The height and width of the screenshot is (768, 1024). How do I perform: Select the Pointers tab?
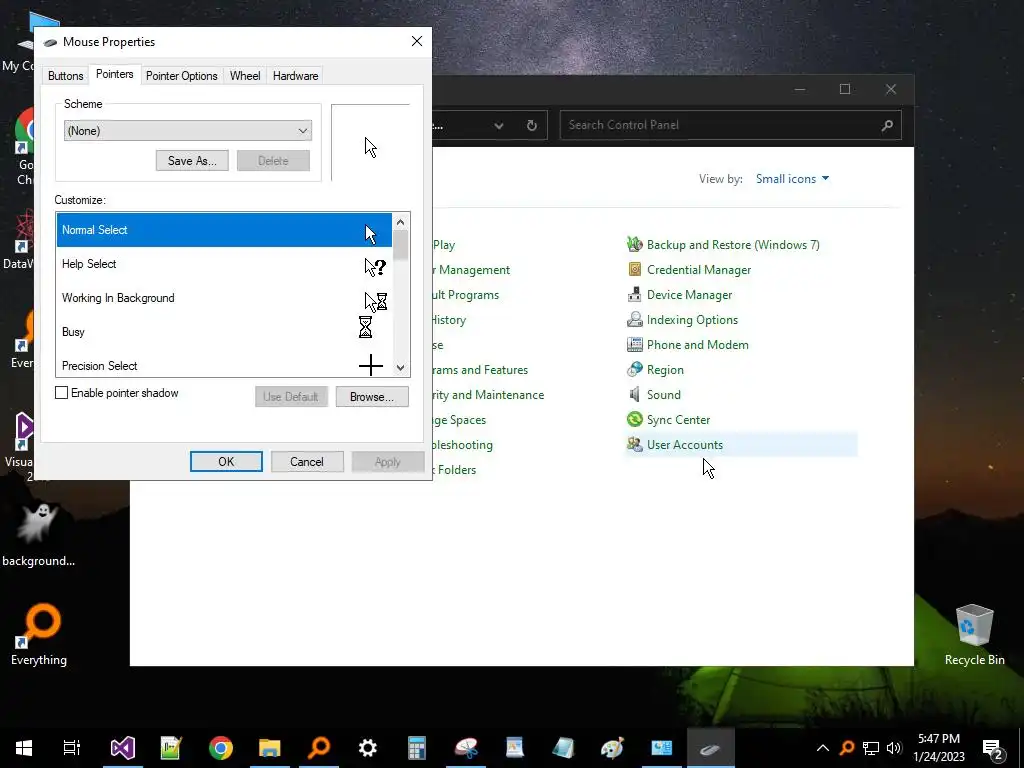pos(114,74)
